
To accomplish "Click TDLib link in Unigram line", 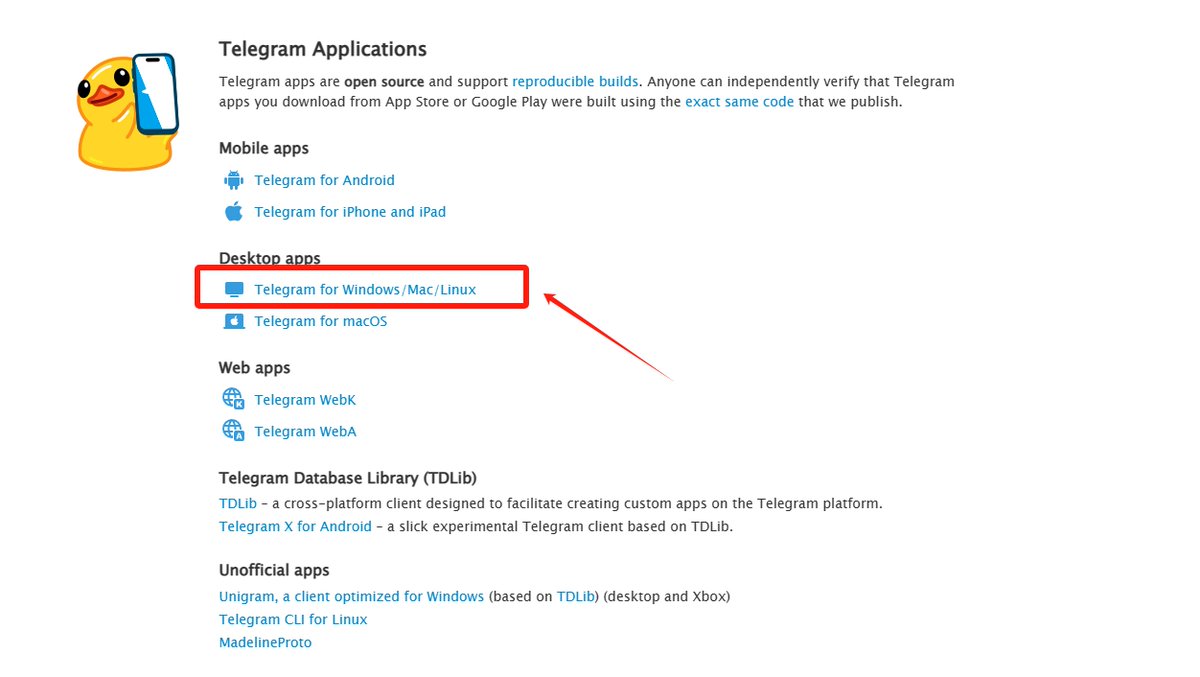I will 576,596.
